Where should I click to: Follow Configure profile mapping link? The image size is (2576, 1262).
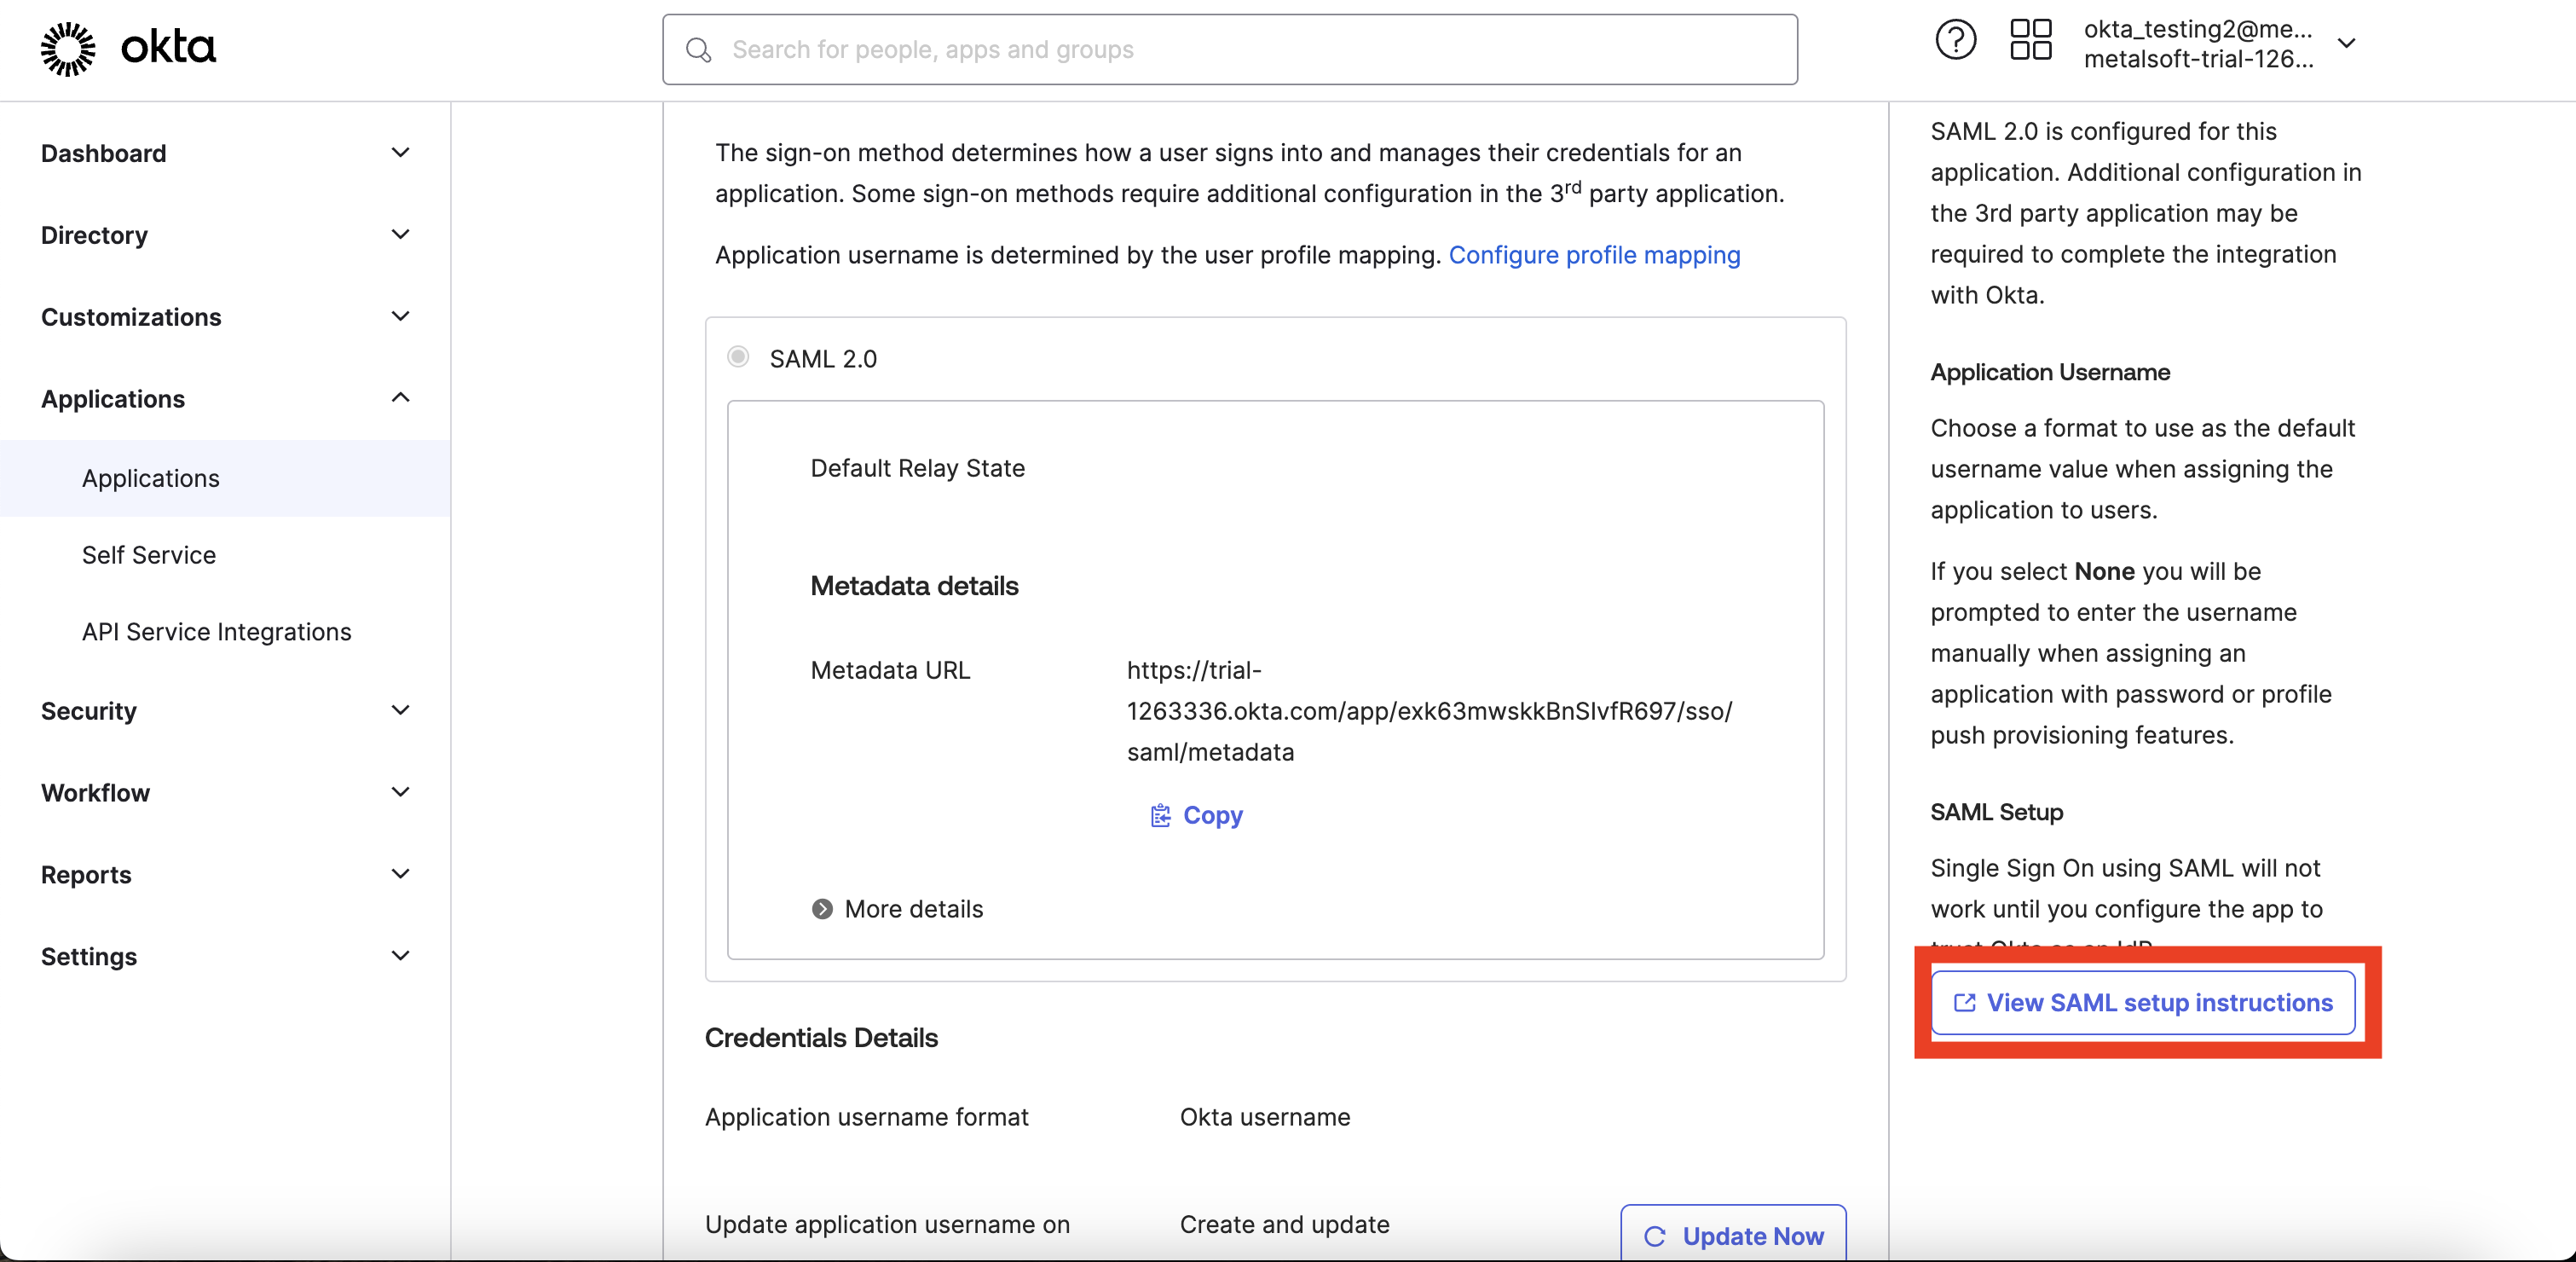1594,255
